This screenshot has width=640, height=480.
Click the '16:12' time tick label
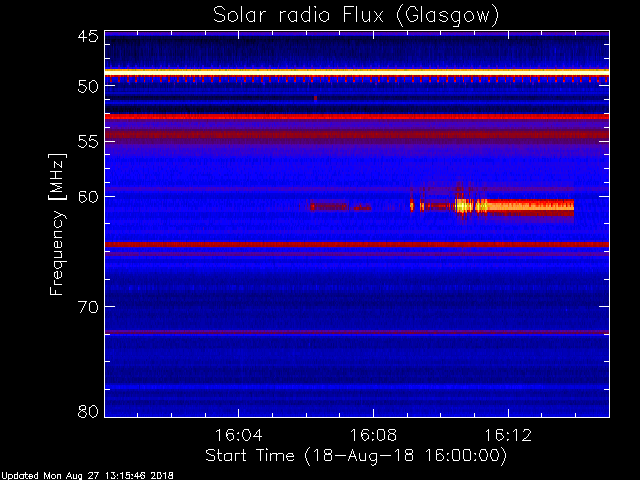[x=508, y=435]
